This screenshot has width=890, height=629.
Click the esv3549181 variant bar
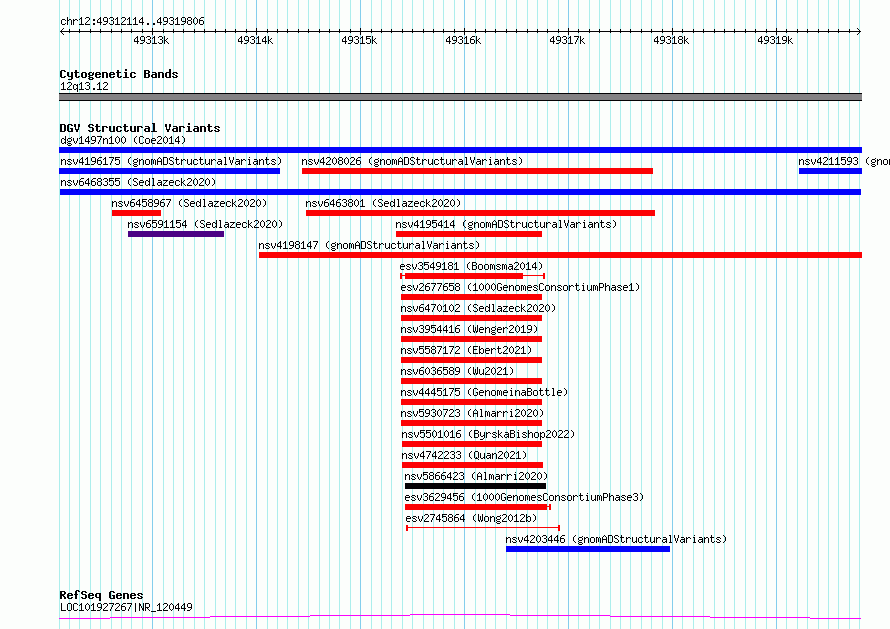click(x=472, y=276)
